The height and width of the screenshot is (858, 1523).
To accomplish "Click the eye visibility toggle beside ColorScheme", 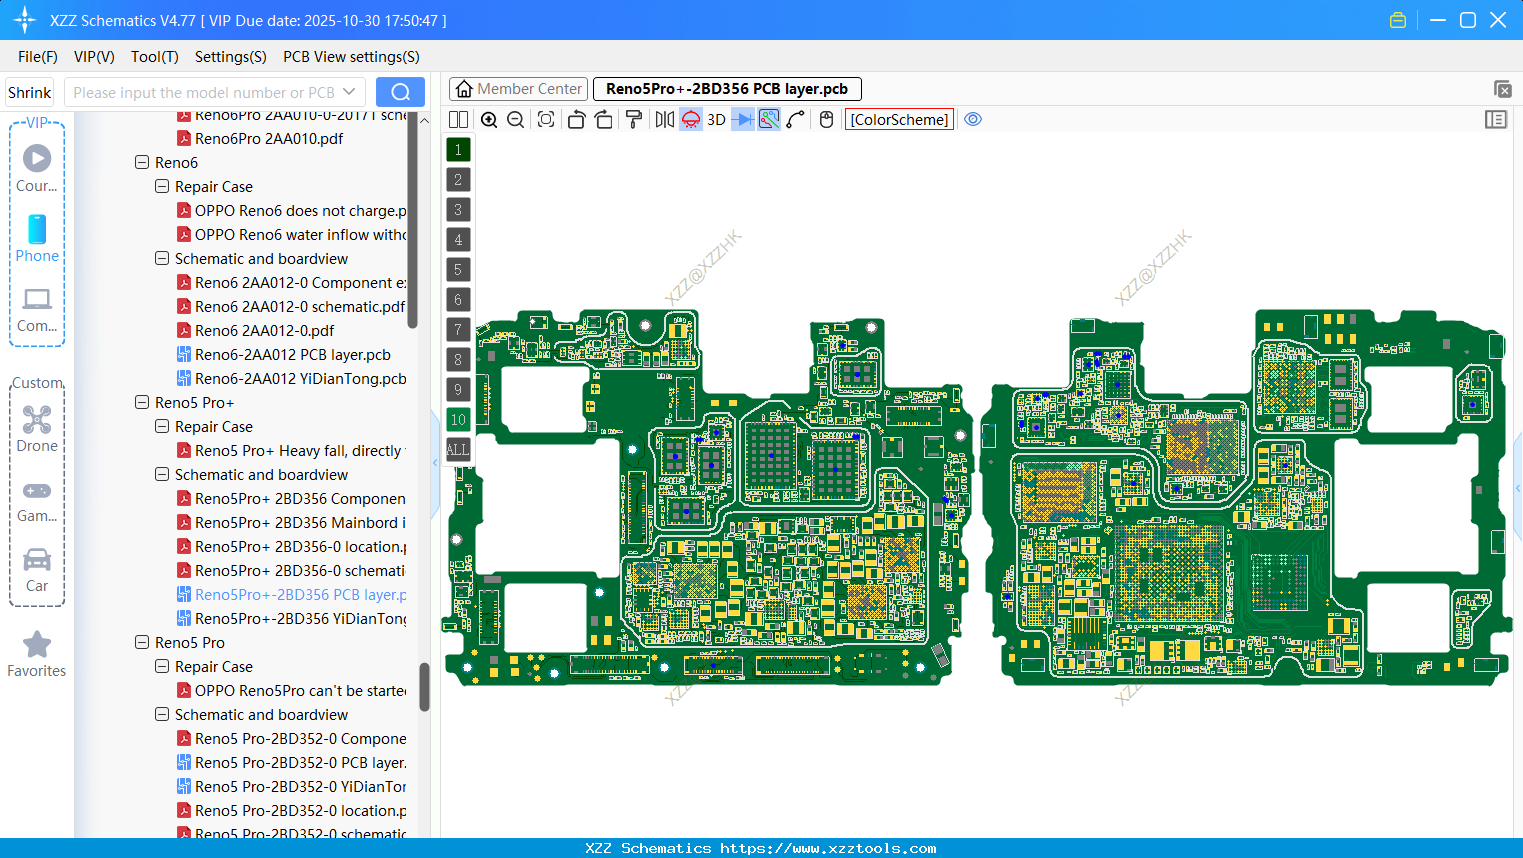I will pyautogui.click(x=973, y=119).
